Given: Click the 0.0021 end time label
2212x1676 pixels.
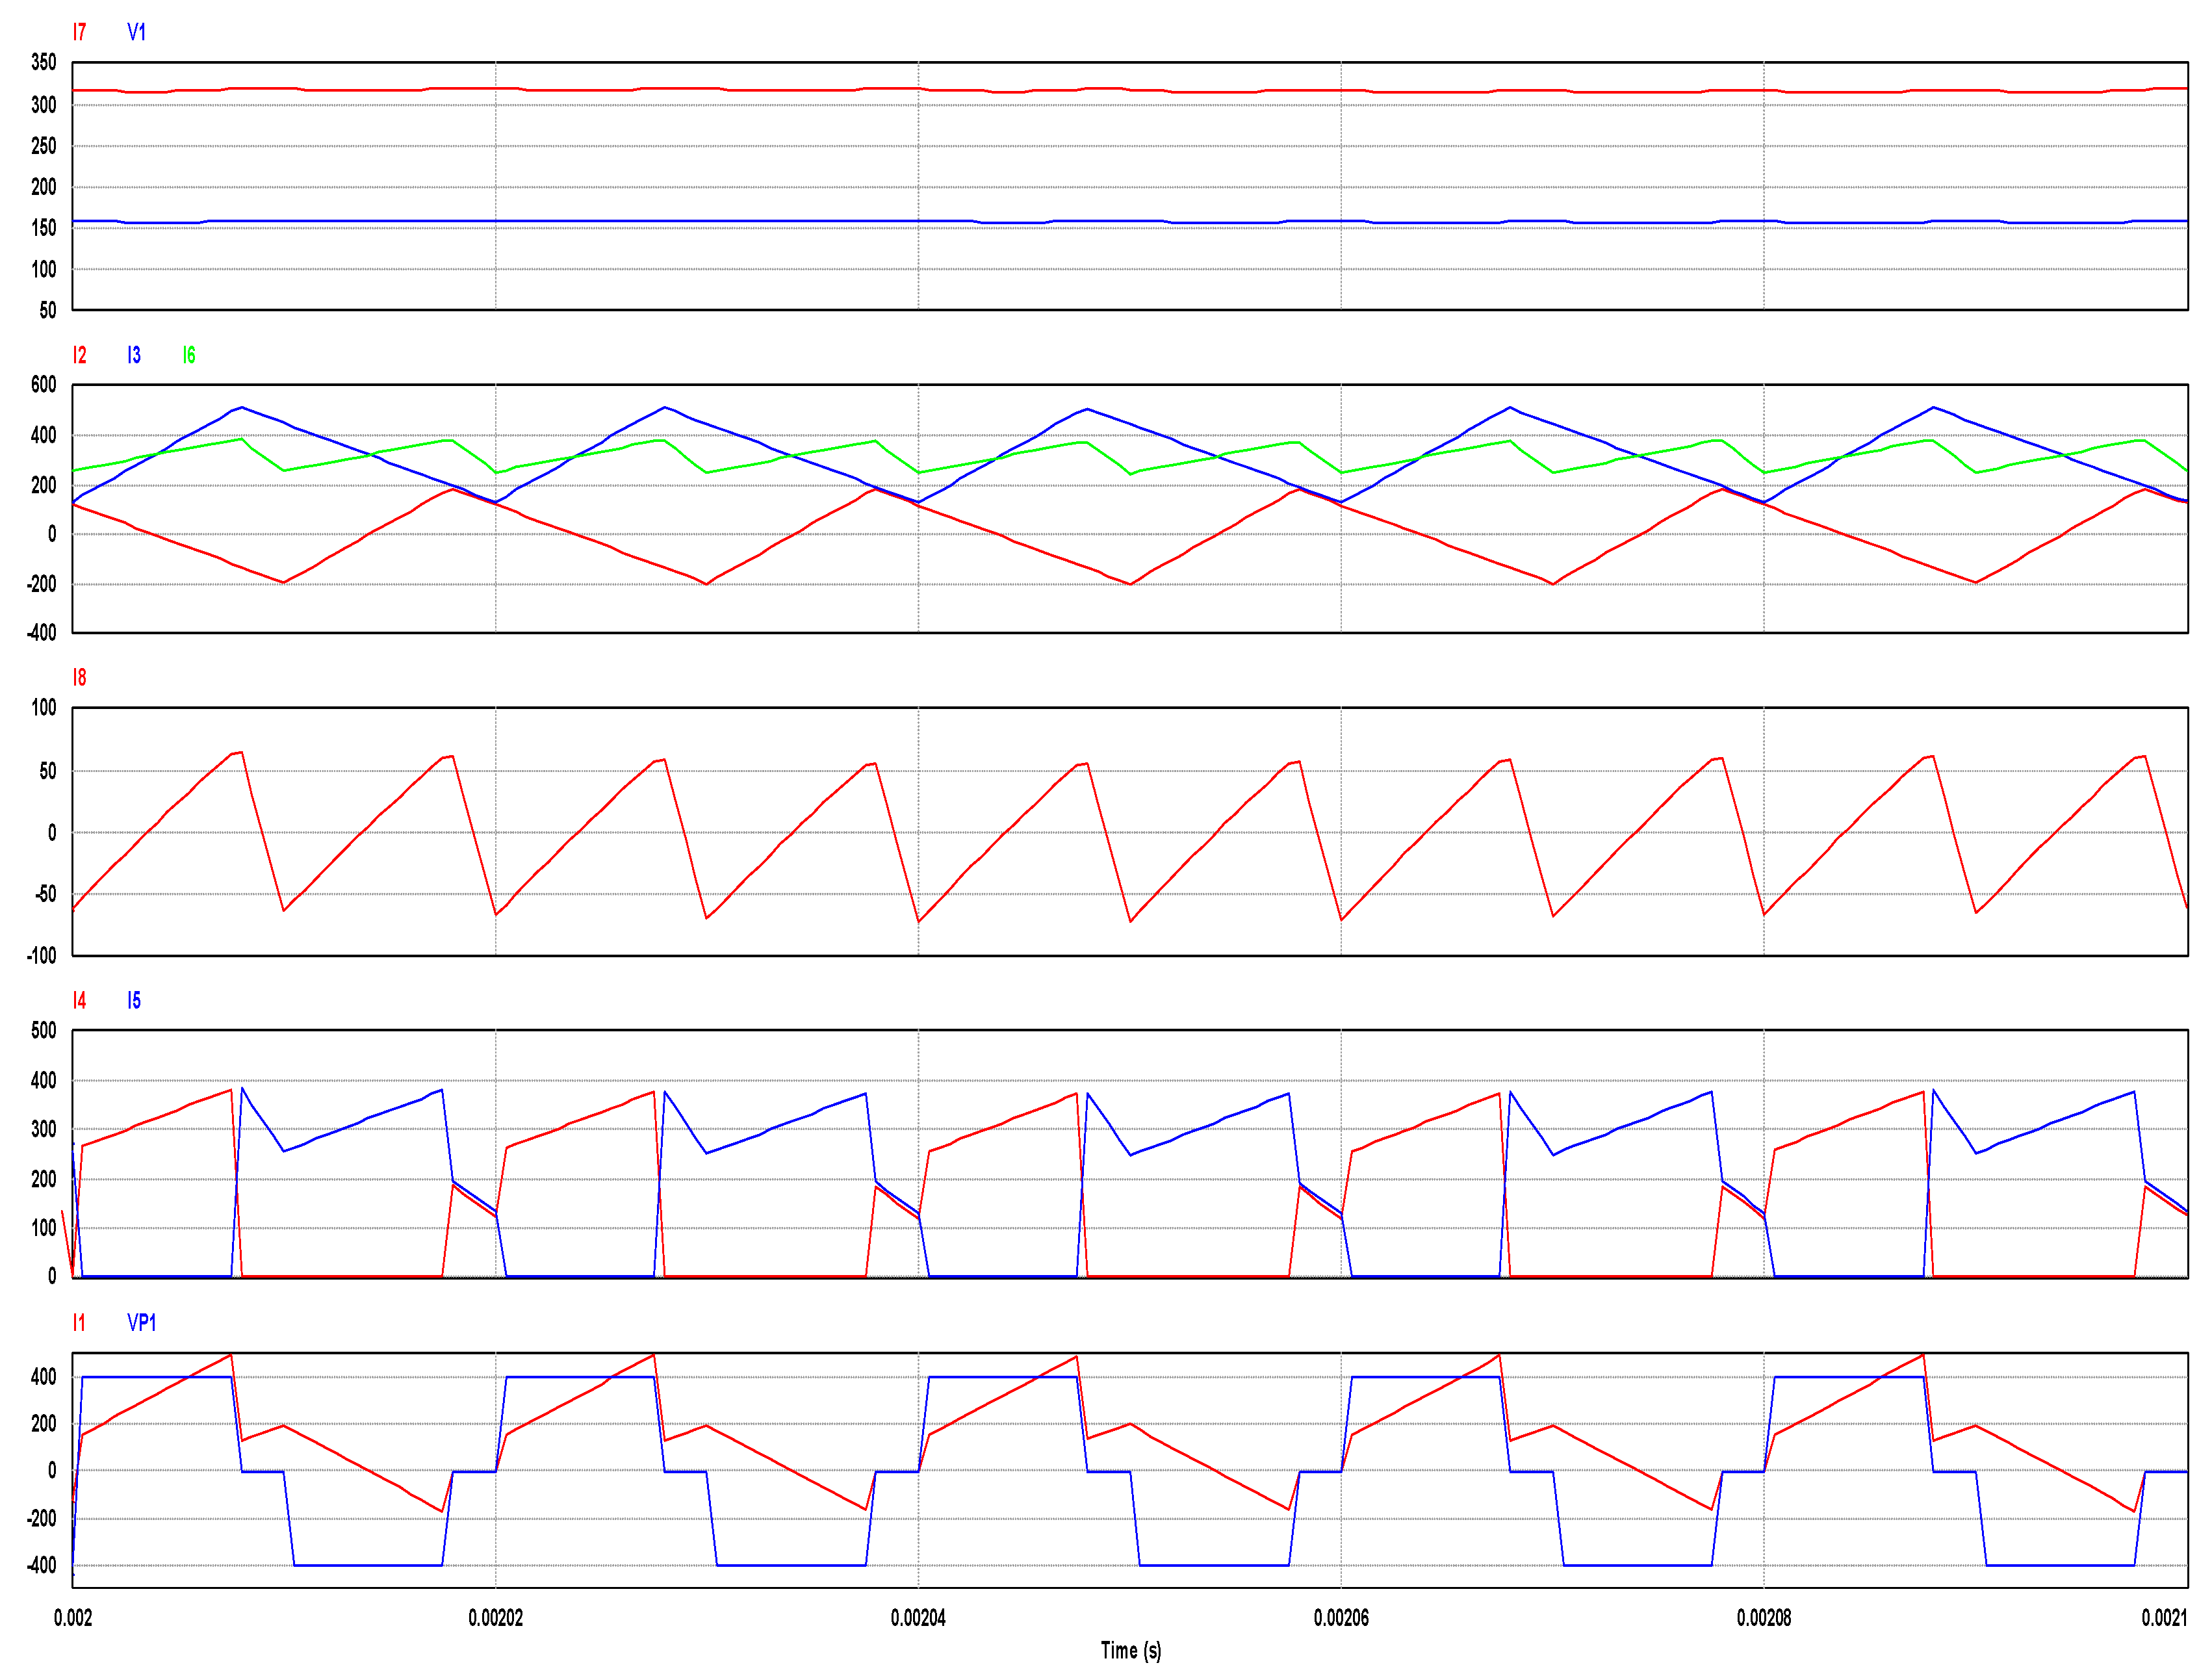Looking at the screenshot, I should pyautogui.click(x=2163, y=1618).
